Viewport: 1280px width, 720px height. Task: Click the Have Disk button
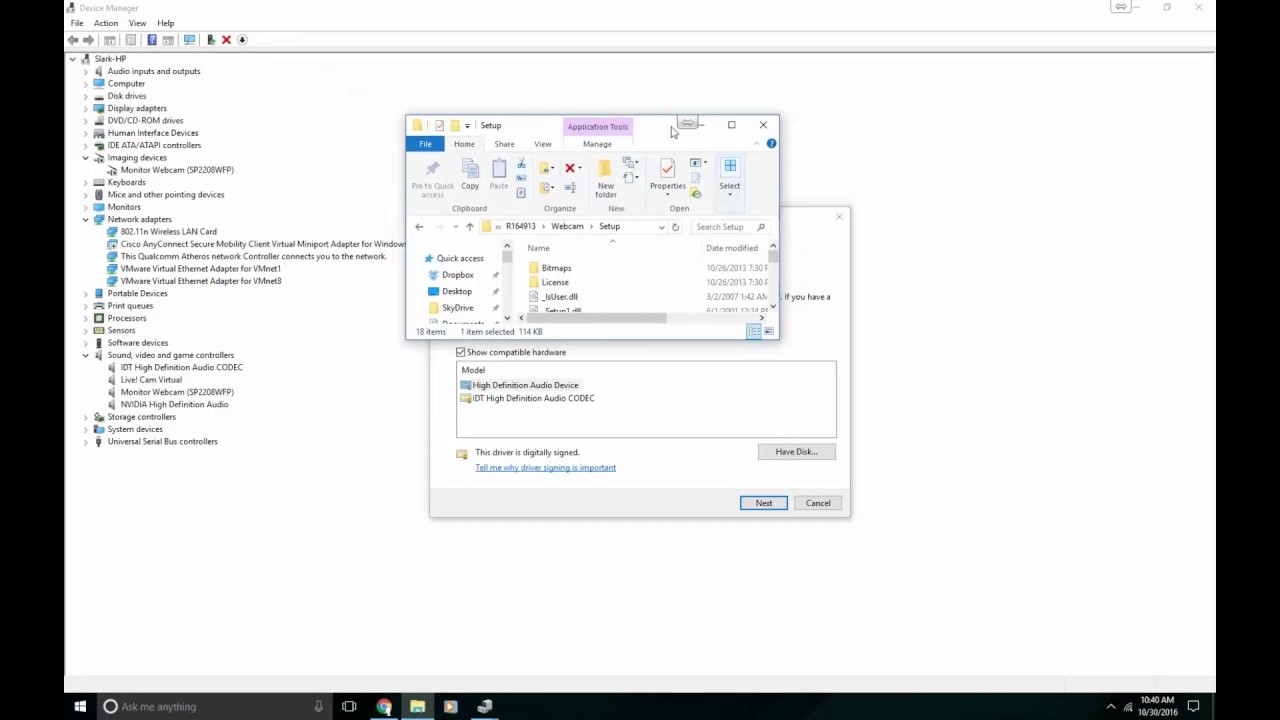tap(796, 452)
